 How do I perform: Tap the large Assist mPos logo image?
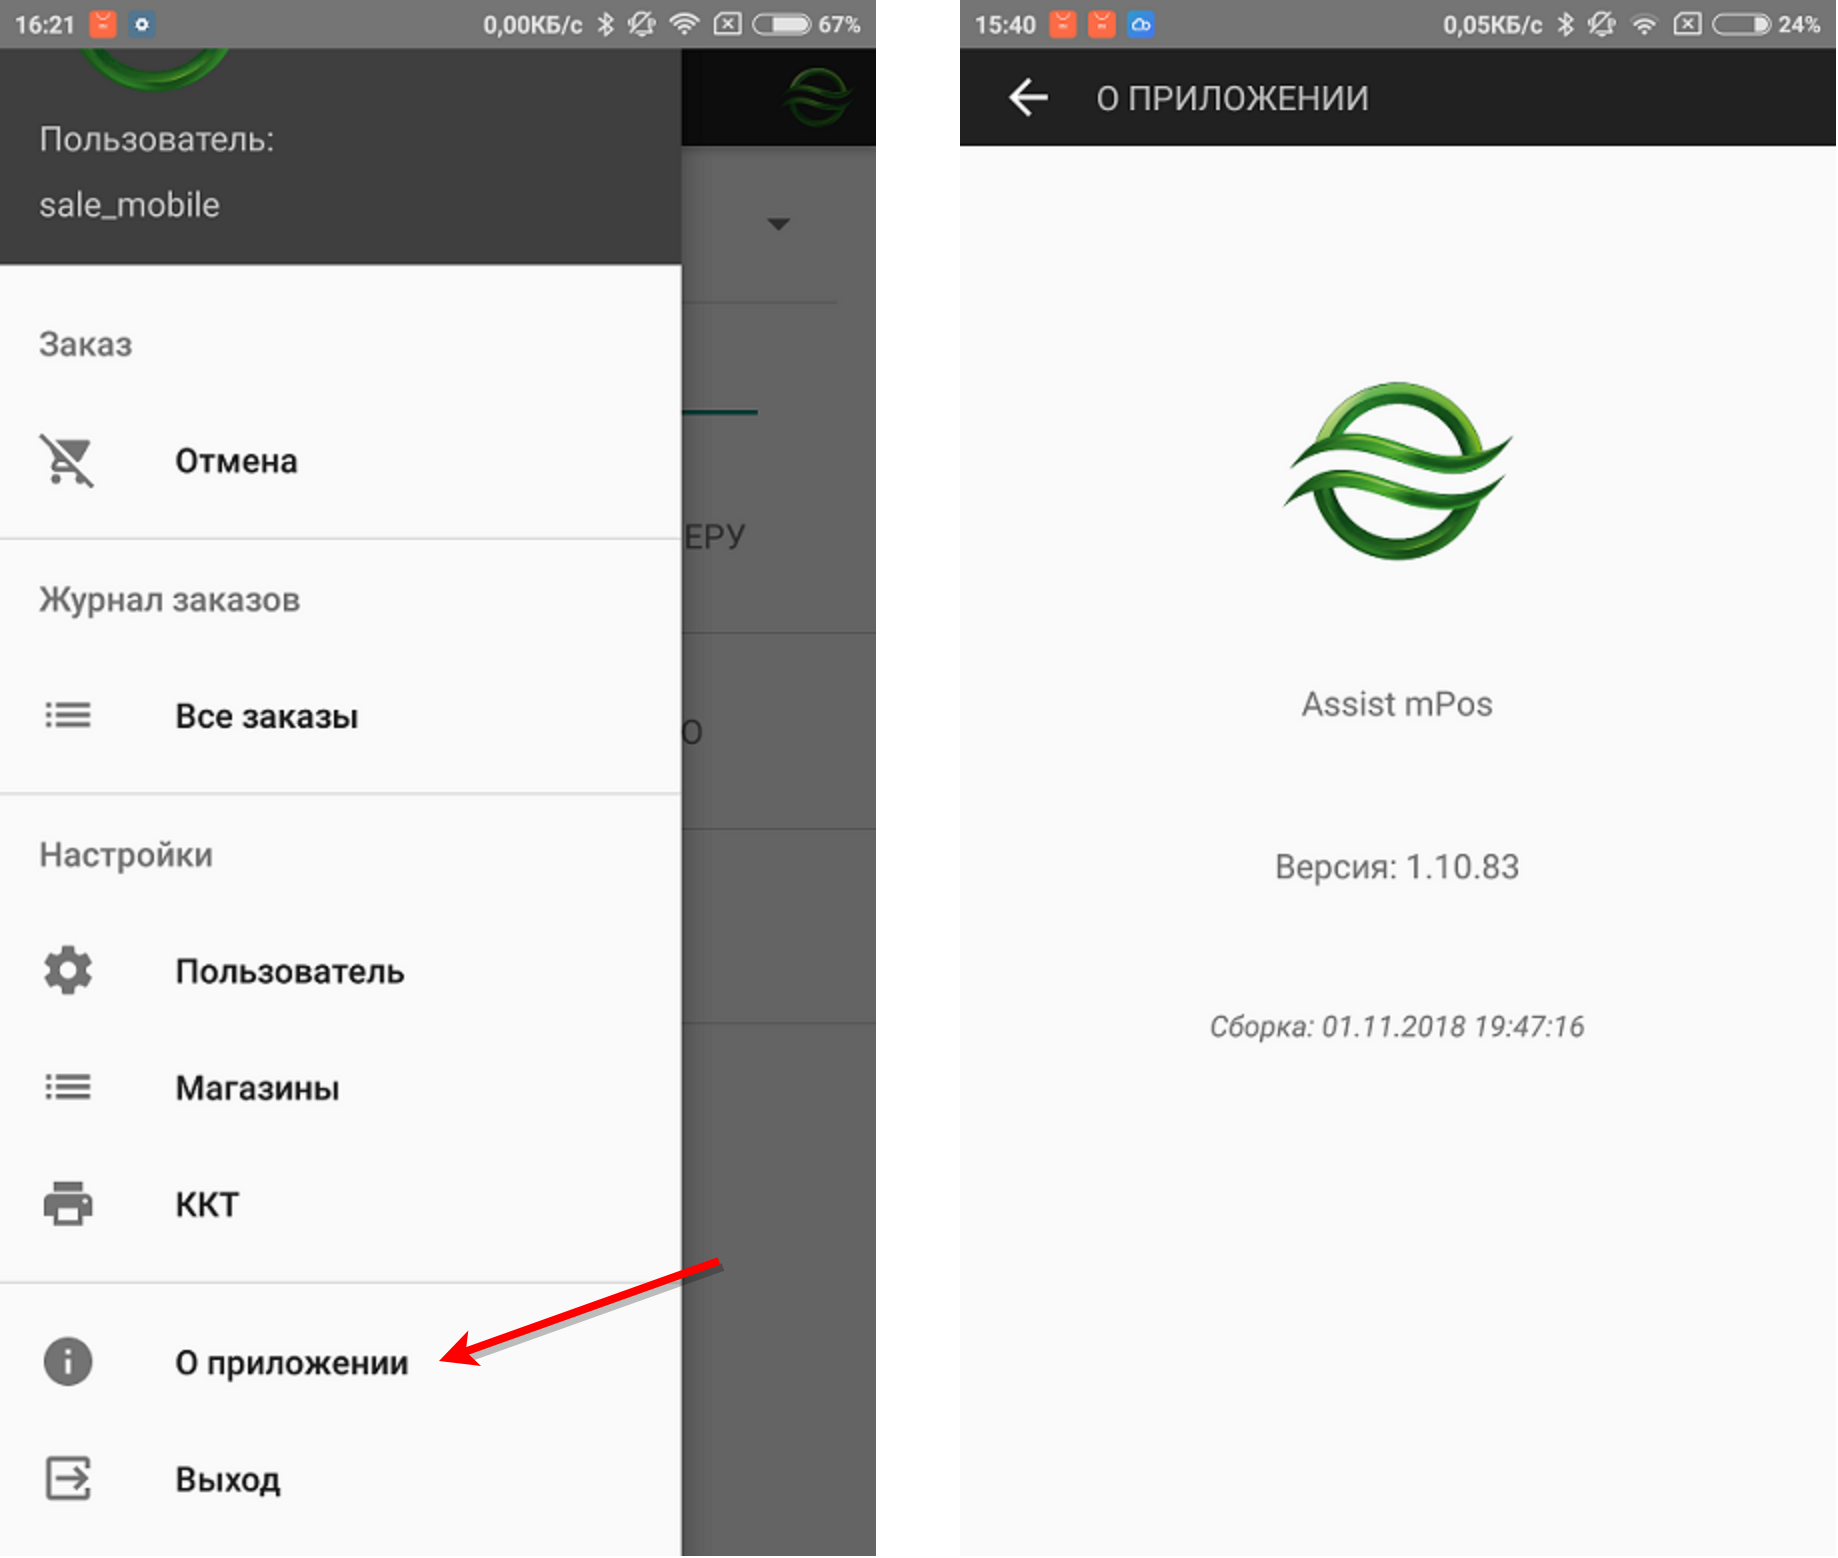click(1397, 471)
